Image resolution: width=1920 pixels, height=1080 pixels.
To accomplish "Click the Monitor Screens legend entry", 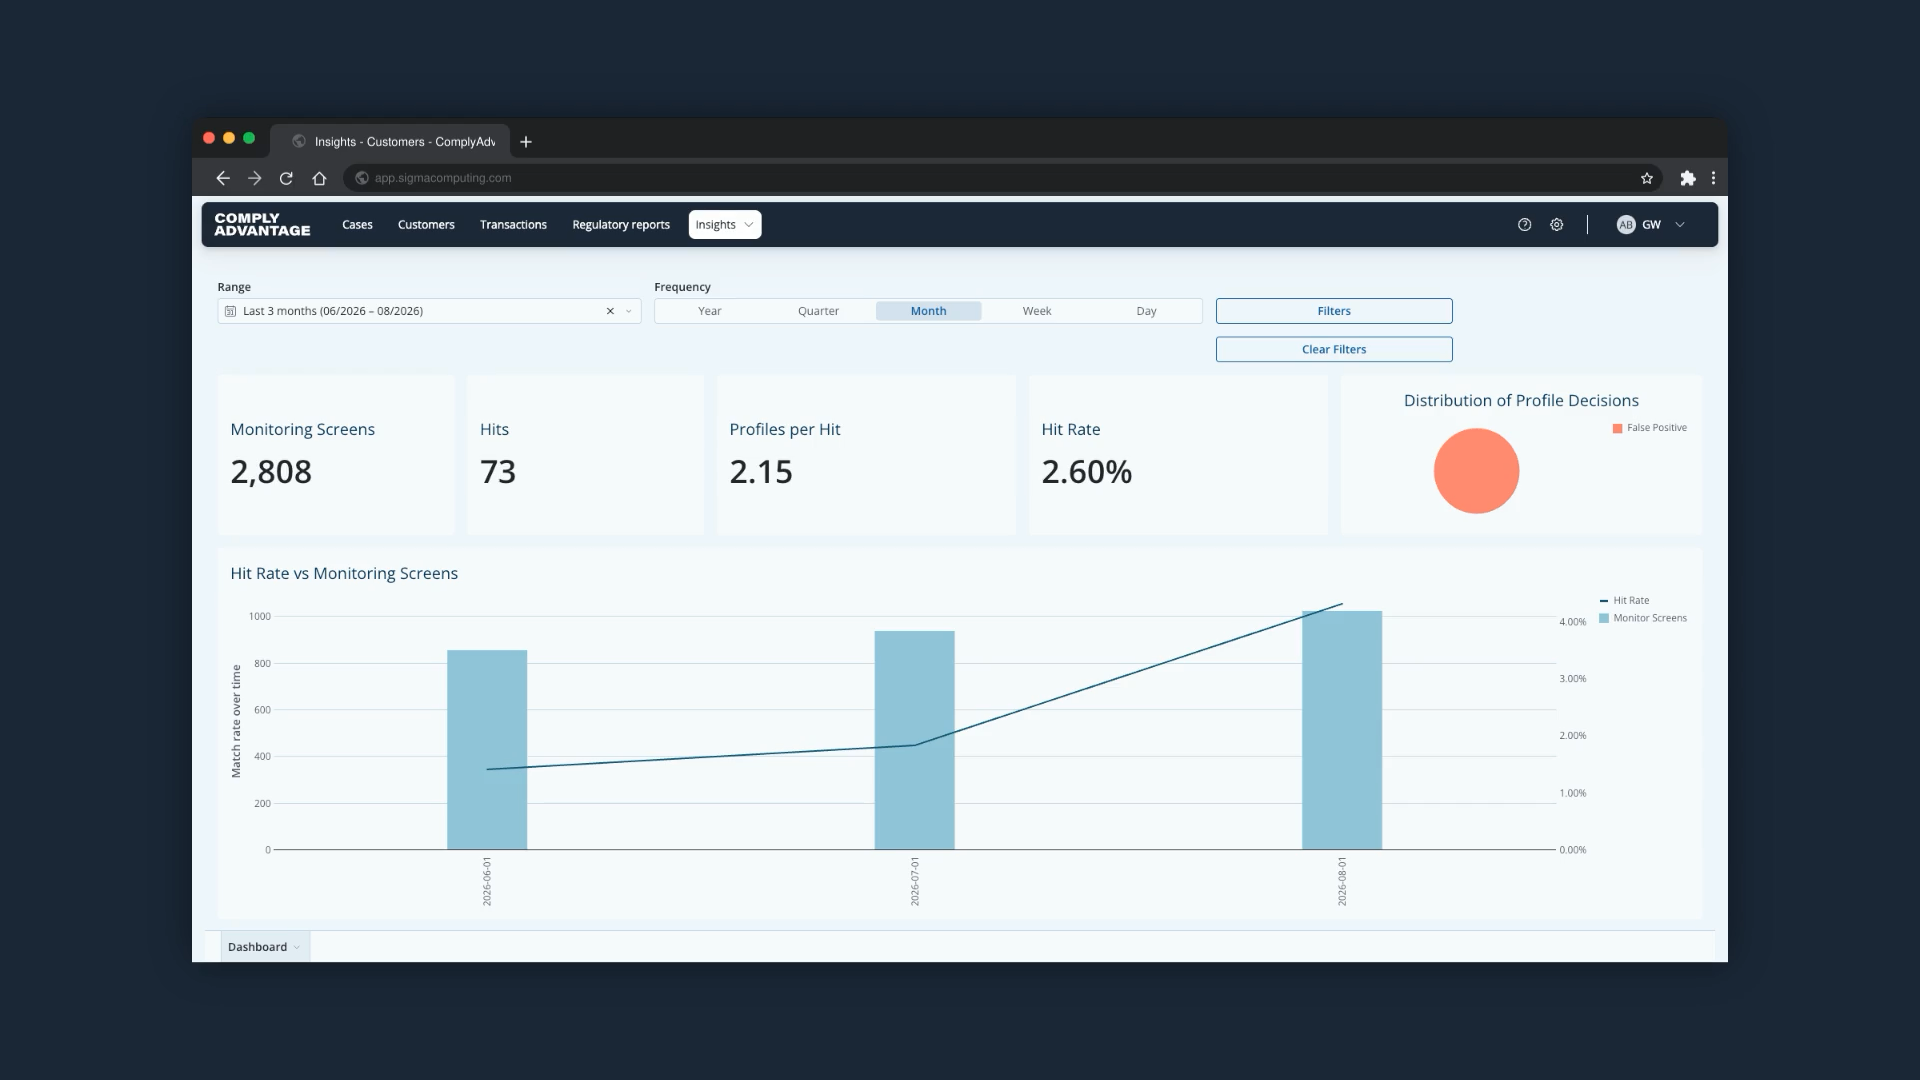I will pos(1643,618).
